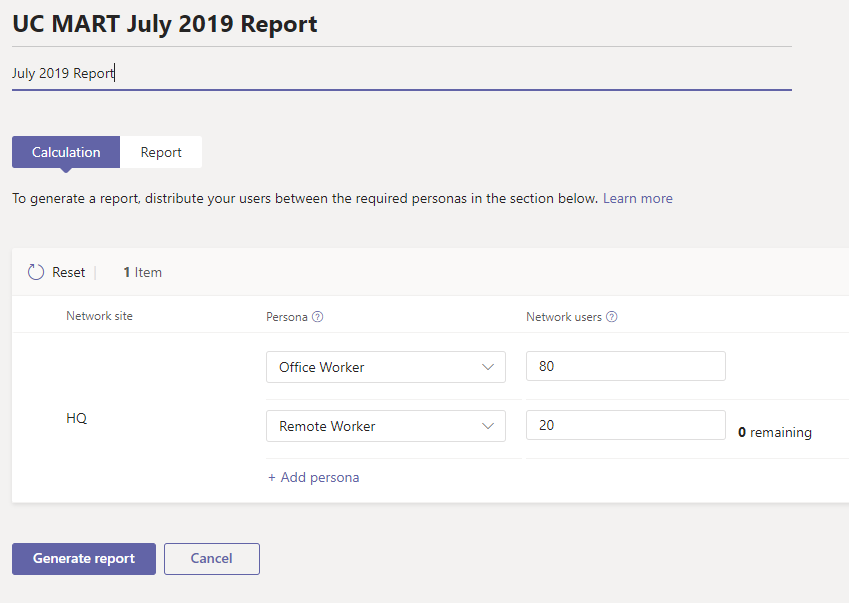Click the info icon beside Persona
Viewport: 849px width, 603px height.
[x=317, y=317]
